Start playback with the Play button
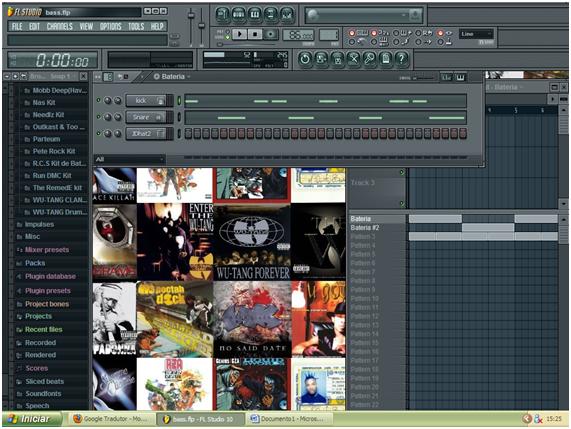Viewport: 571px width, 429px height. pyautogui.click(x=240, y=34)
